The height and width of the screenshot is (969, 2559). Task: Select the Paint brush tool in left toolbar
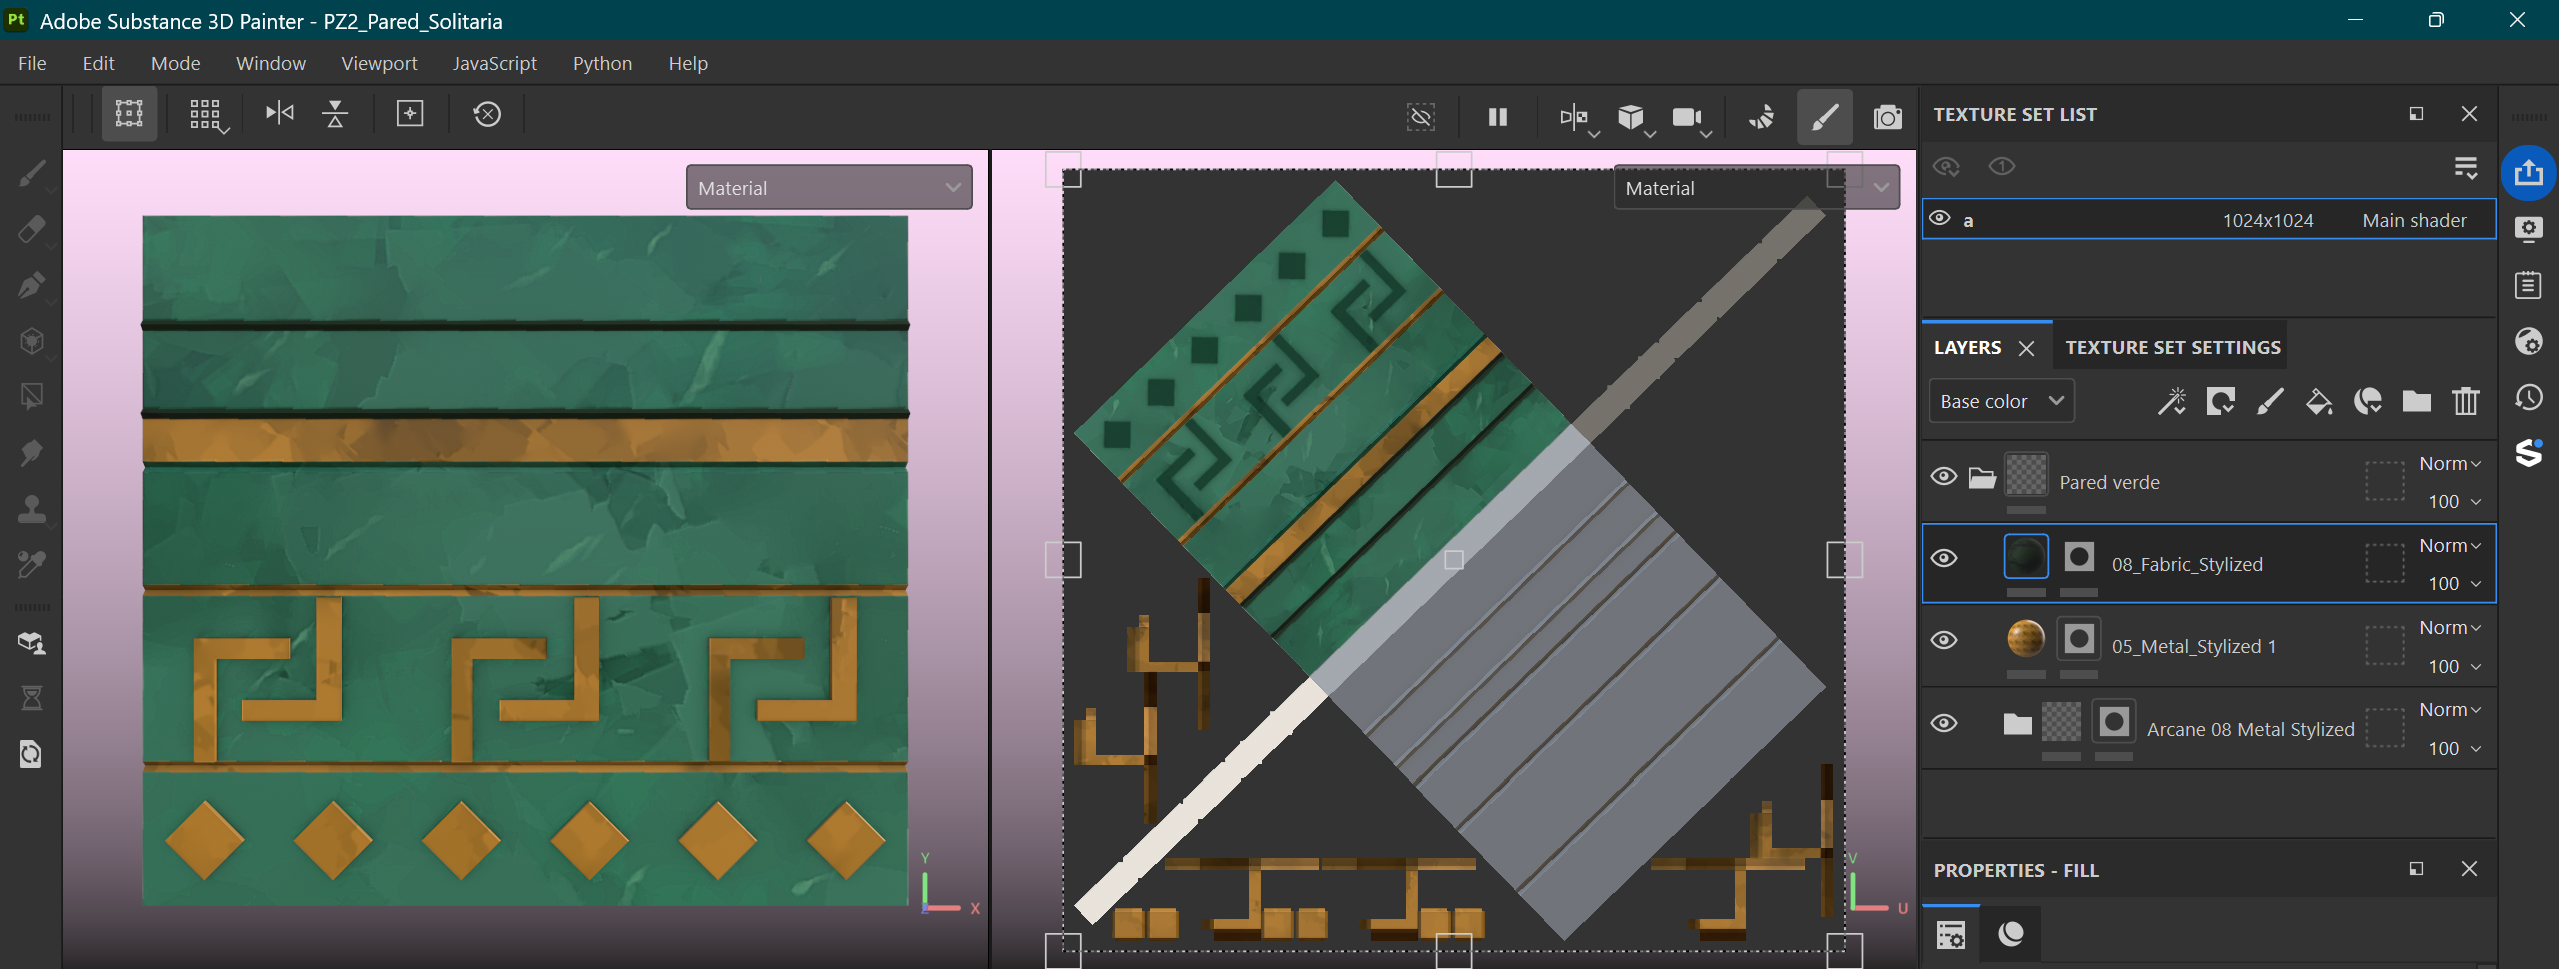pyautogui.click(x=31, y=173)
